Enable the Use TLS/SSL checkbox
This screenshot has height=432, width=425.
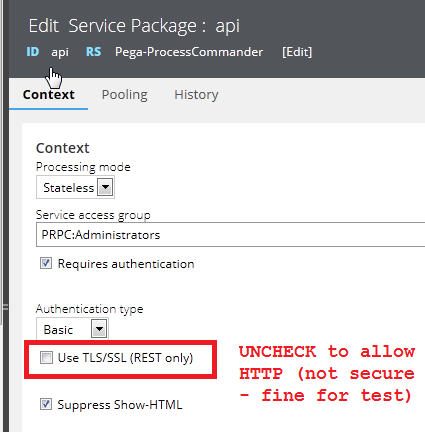click(x=46, y=358)
